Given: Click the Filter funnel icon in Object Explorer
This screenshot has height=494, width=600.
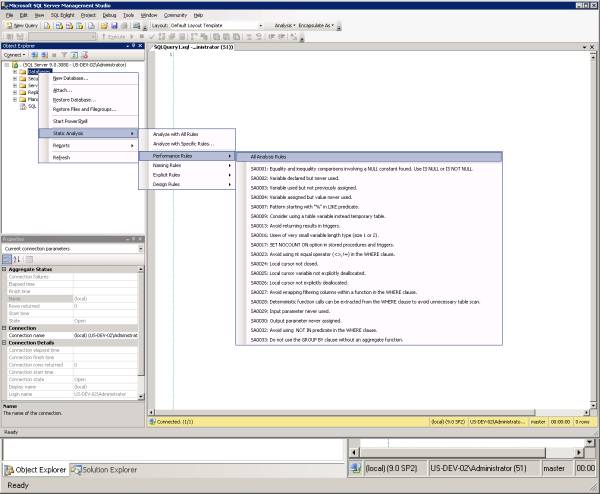Looking at the screenshot, I should [64, 55].
